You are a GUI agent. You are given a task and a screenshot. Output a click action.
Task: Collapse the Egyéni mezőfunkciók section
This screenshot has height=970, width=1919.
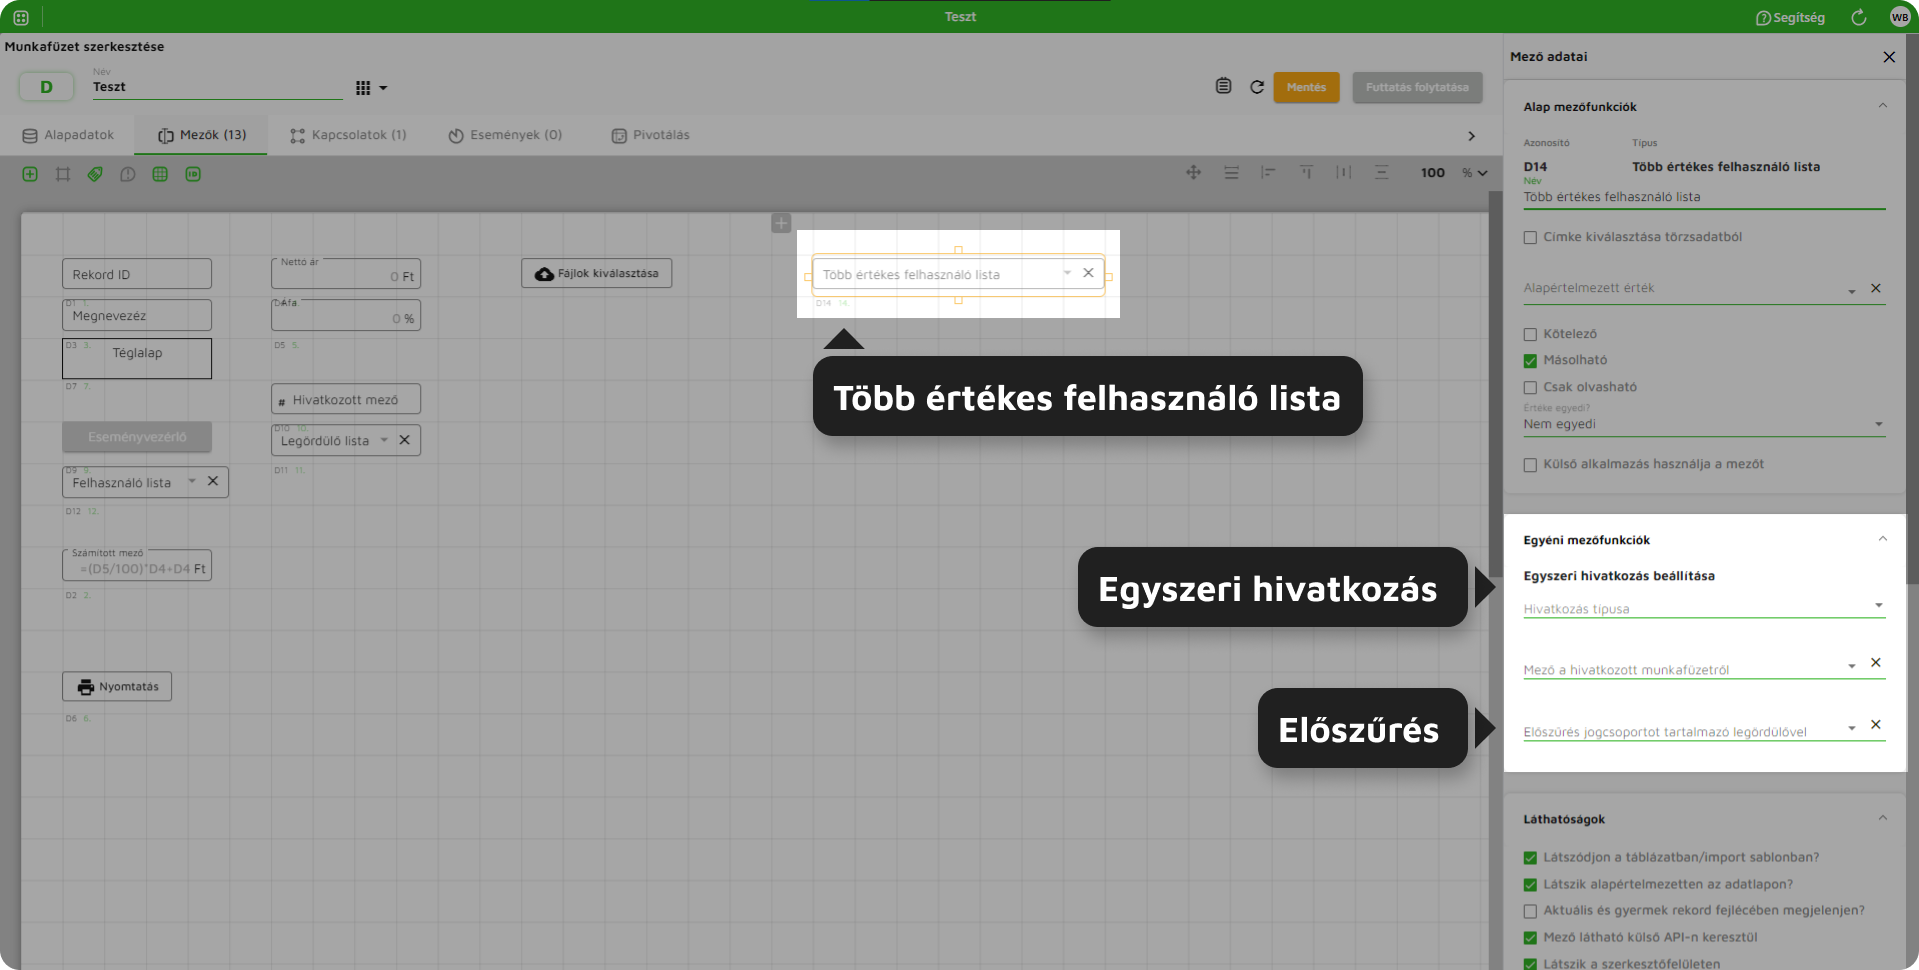coord(1882,539)
